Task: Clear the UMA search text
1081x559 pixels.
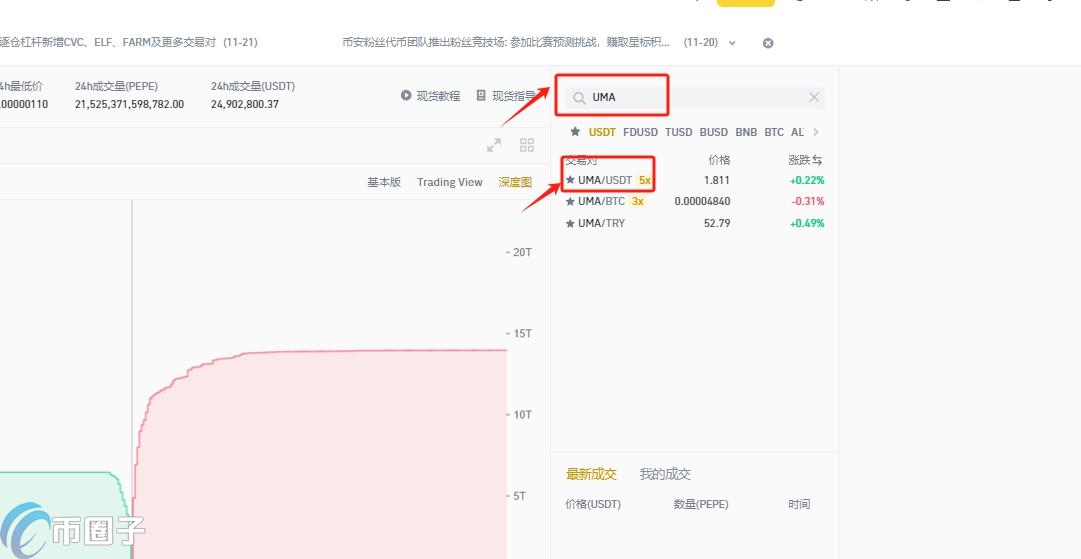Action: [814, 97]
